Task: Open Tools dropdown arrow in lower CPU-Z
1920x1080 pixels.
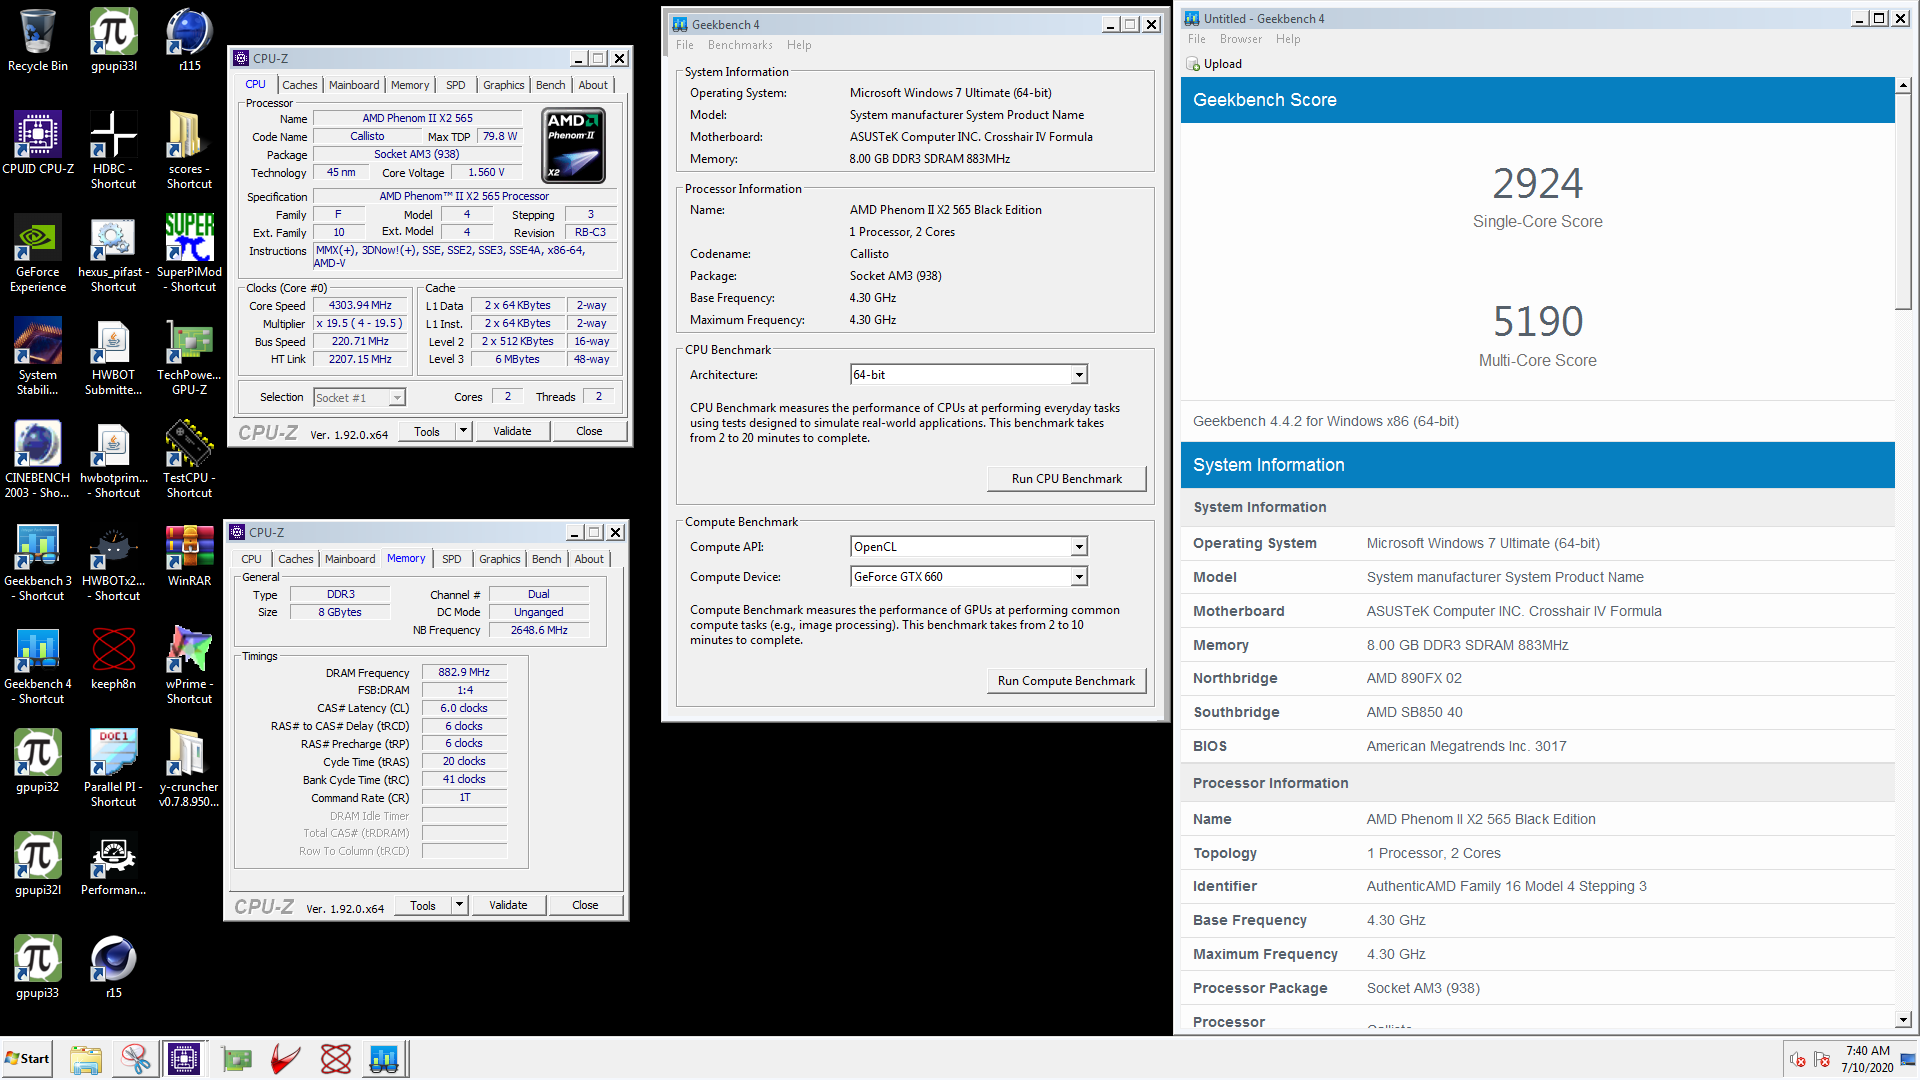Action: click(x=459, y=905)
